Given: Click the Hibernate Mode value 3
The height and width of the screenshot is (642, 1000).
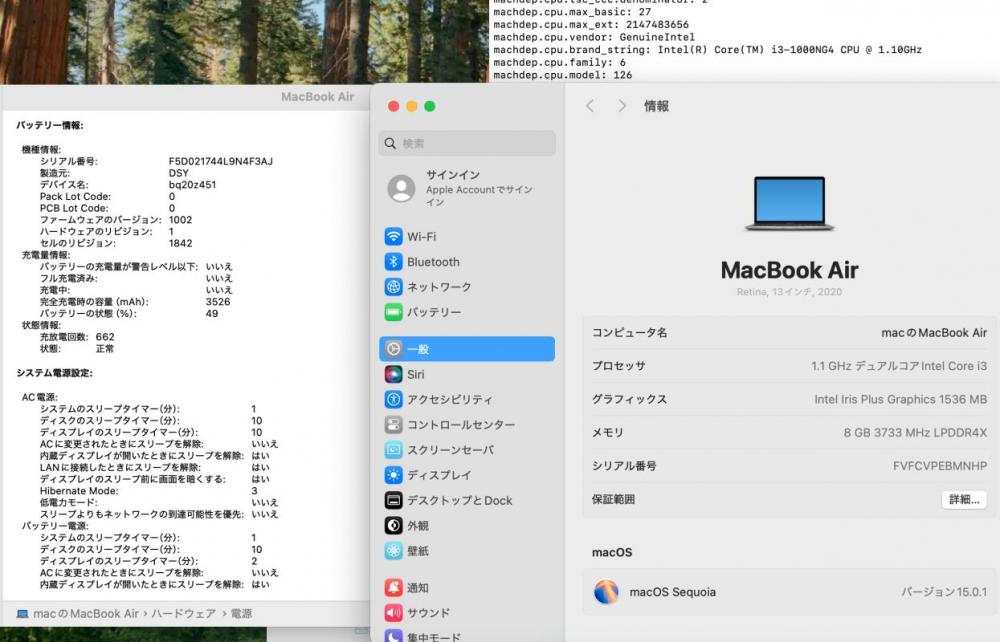Looking at the screenshot, I should [x=254, y=491].
